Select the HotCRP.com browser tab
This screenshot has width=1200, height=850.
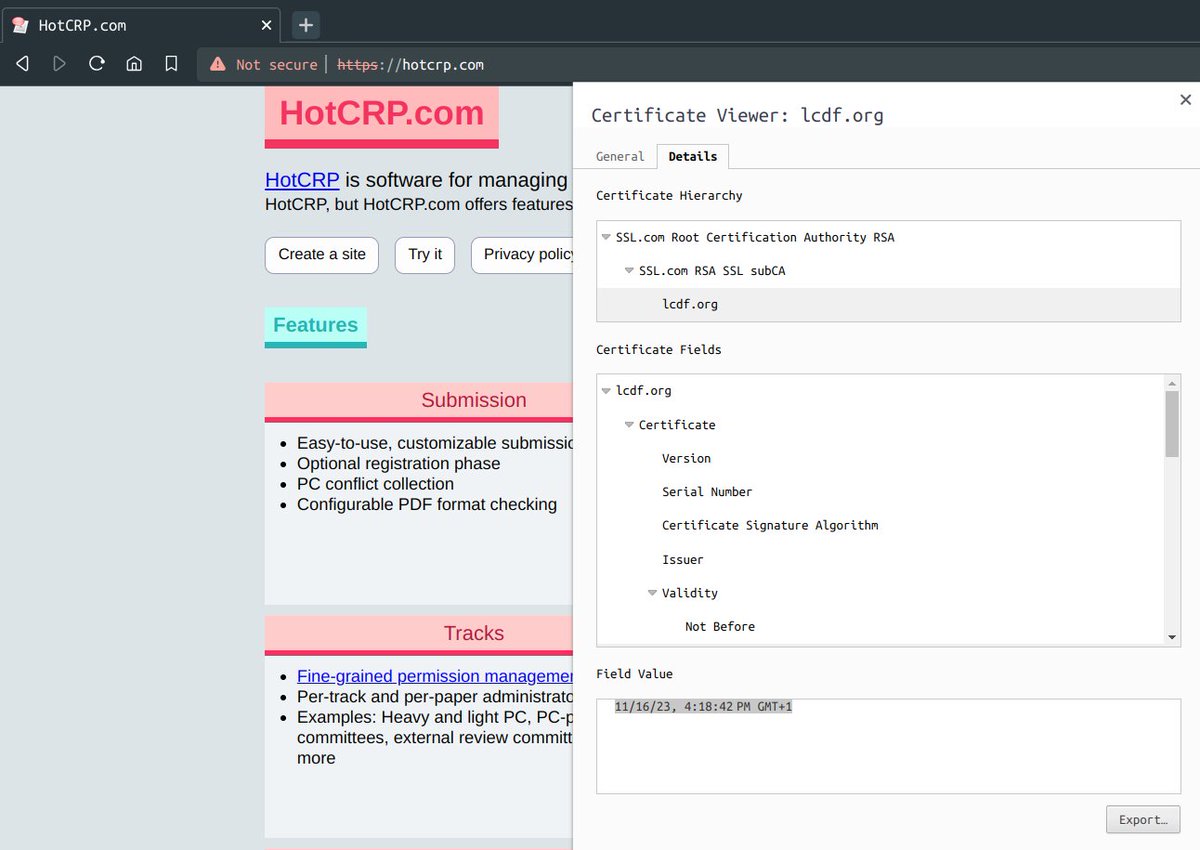143,25
